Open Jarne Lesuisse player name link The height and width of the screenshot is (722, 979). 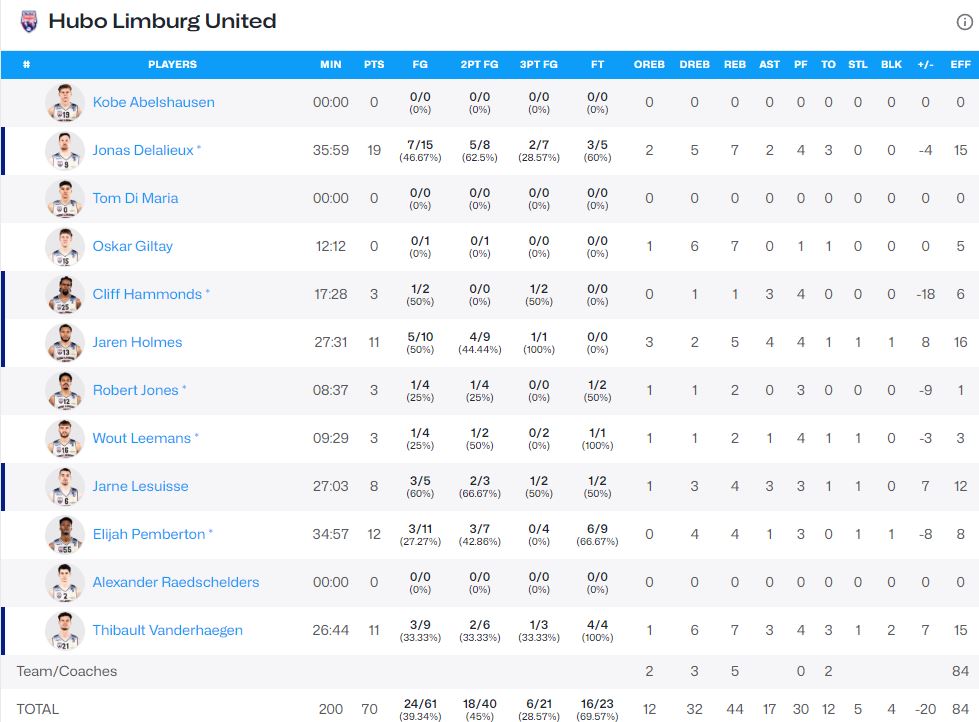point(140,486)
